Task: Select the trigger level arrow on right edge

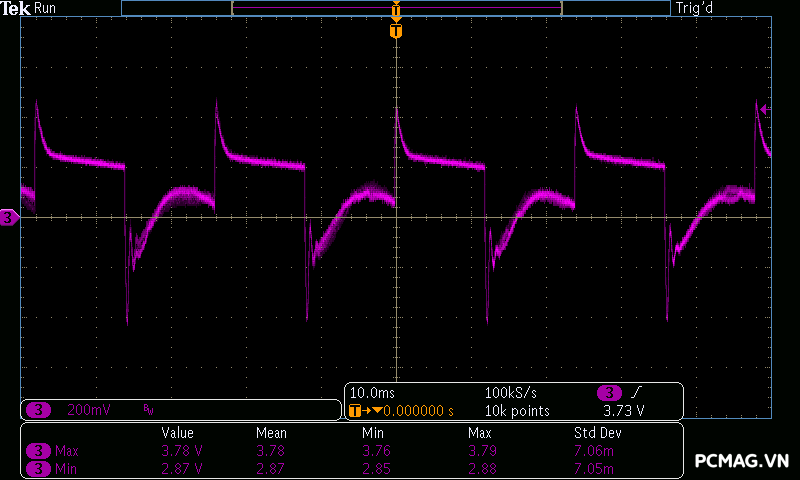Action: [764, 109]
